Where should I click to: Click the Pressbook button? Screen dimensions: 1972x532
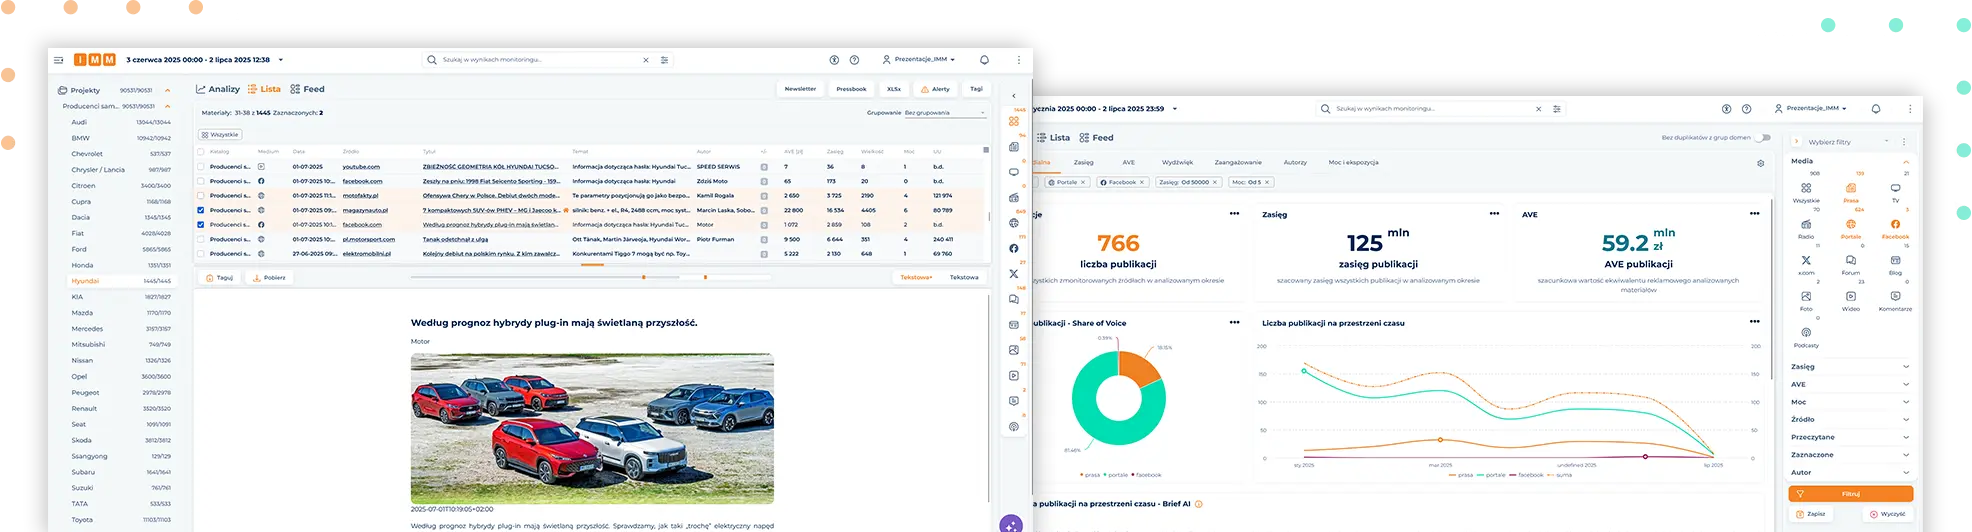[851, 89]
